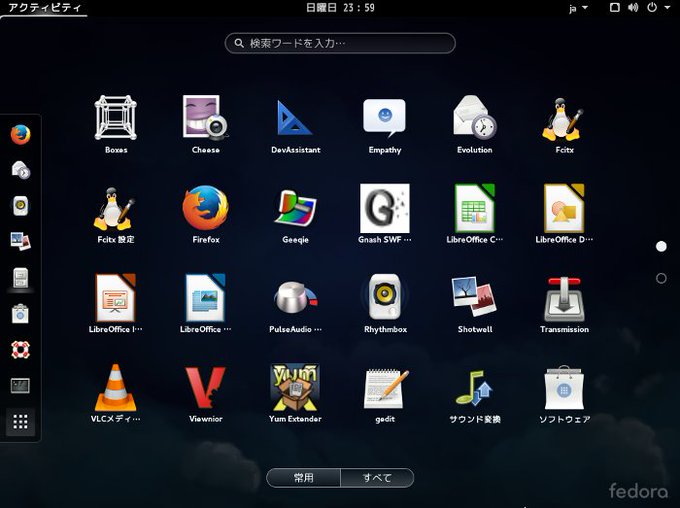Click アクティビティ in the top bar

coord(44,8)
